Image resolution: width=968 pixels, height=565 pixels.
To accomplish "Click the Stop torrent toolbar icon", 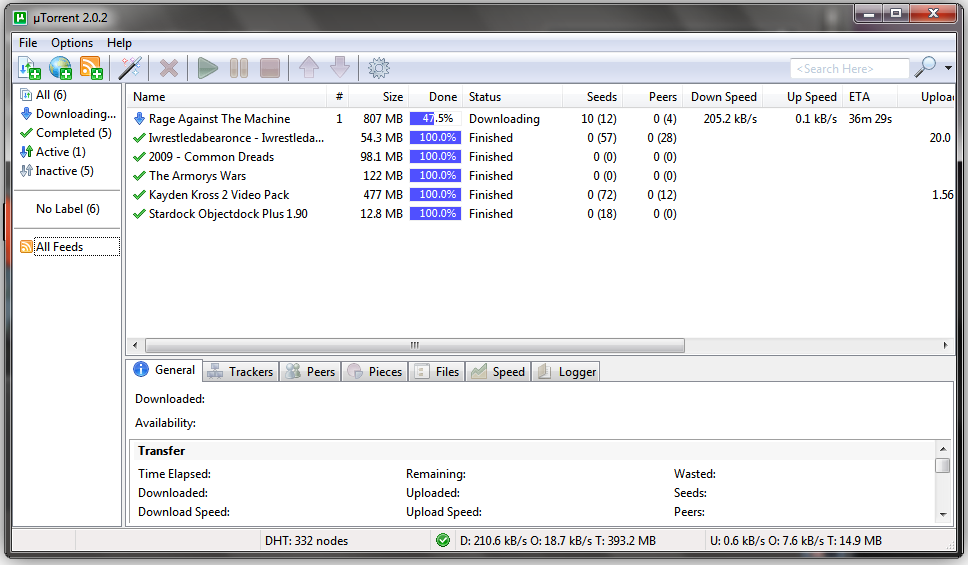I will pos(270,68).
